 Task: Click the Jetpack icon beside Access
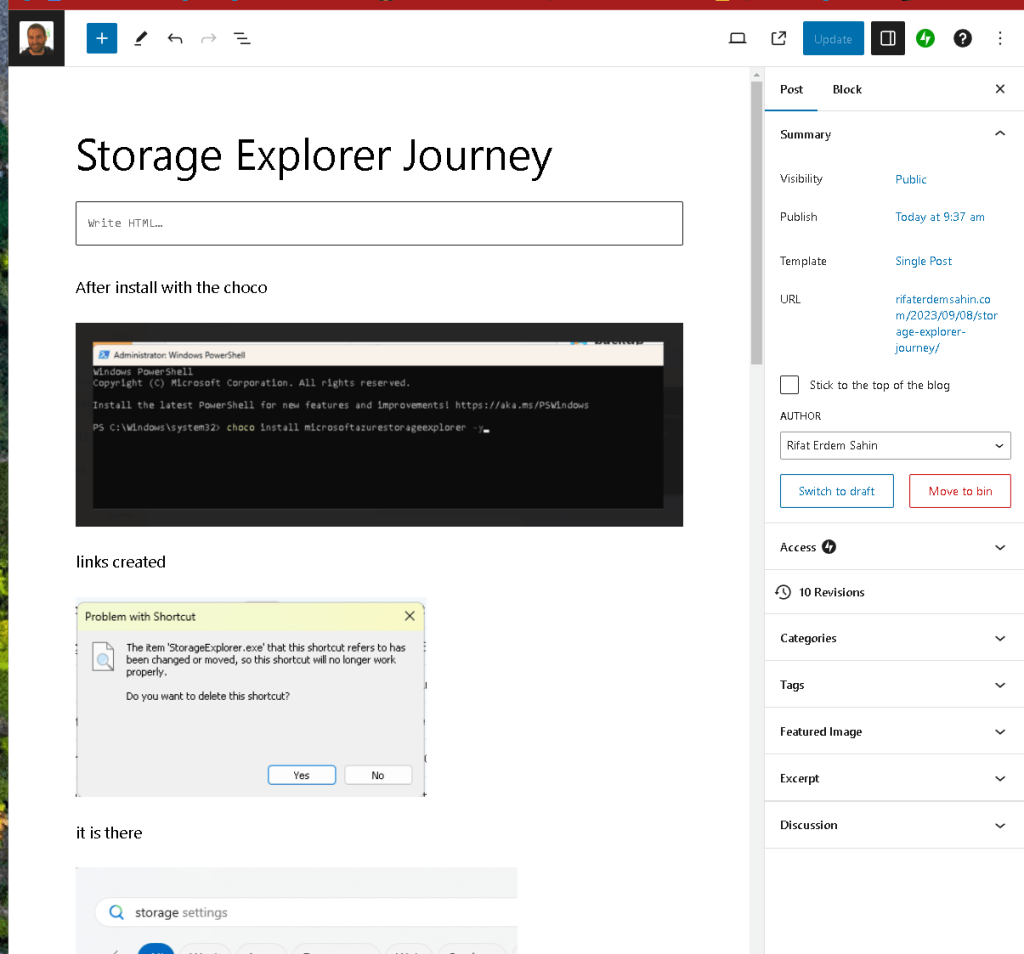coord(829,547)
